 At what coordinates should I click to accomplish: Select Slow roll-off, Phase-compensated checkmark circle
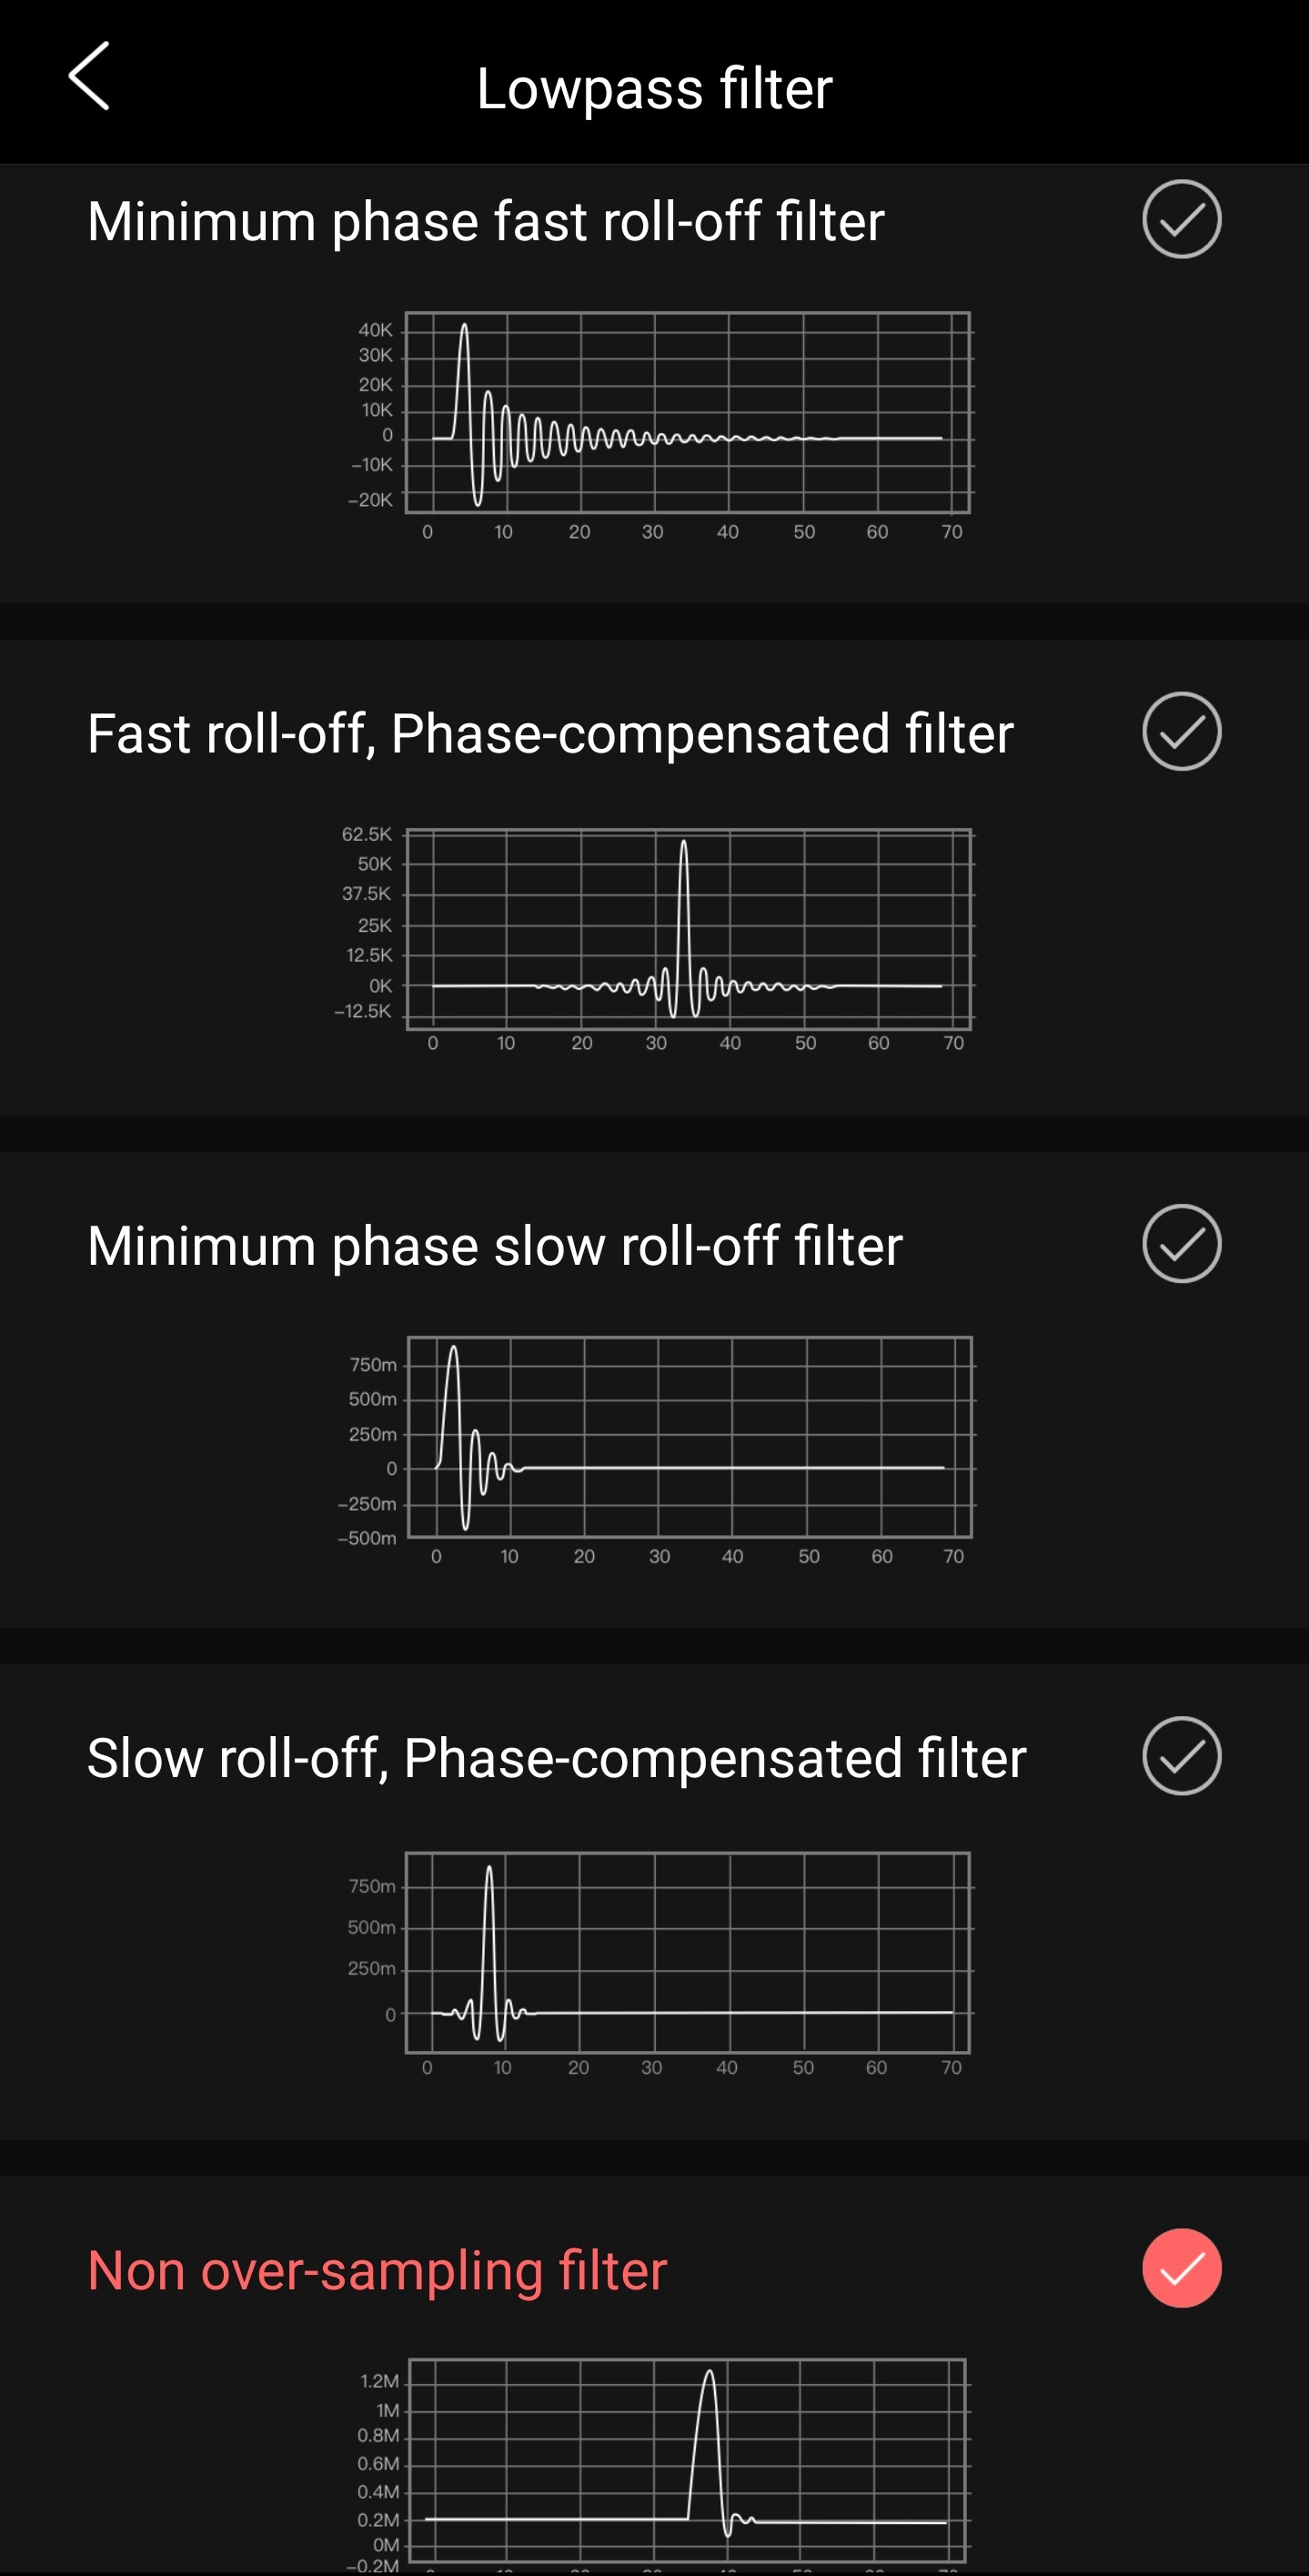[1181, 1756]
